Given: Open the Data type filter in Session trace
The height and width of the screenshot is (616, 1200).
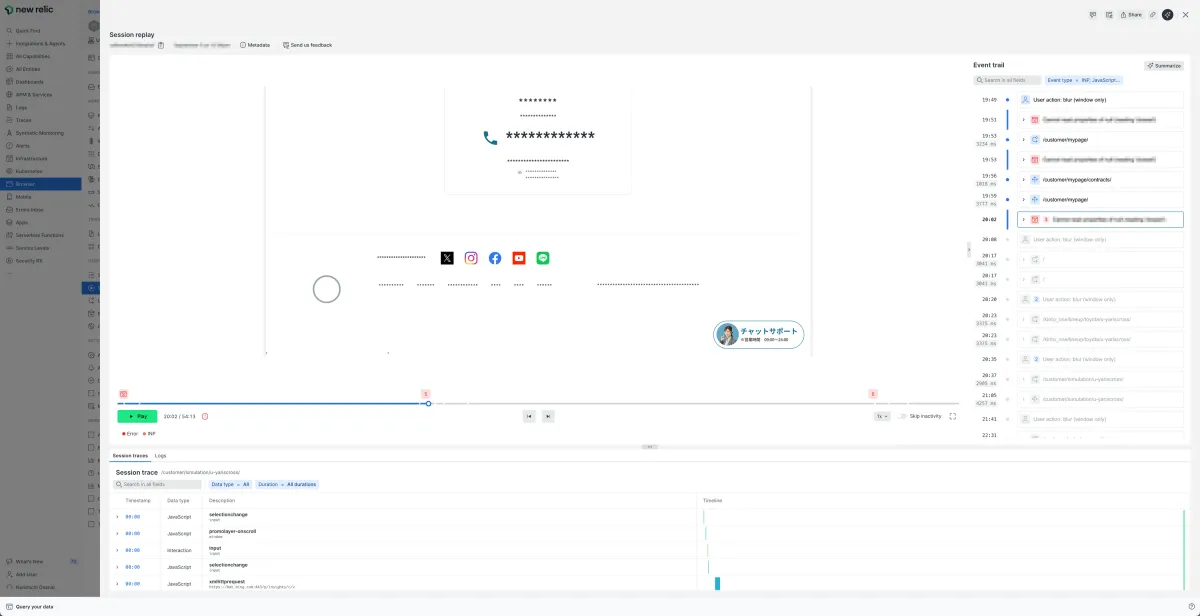Looking at the screenshot, I should click(x=230, y=484).
